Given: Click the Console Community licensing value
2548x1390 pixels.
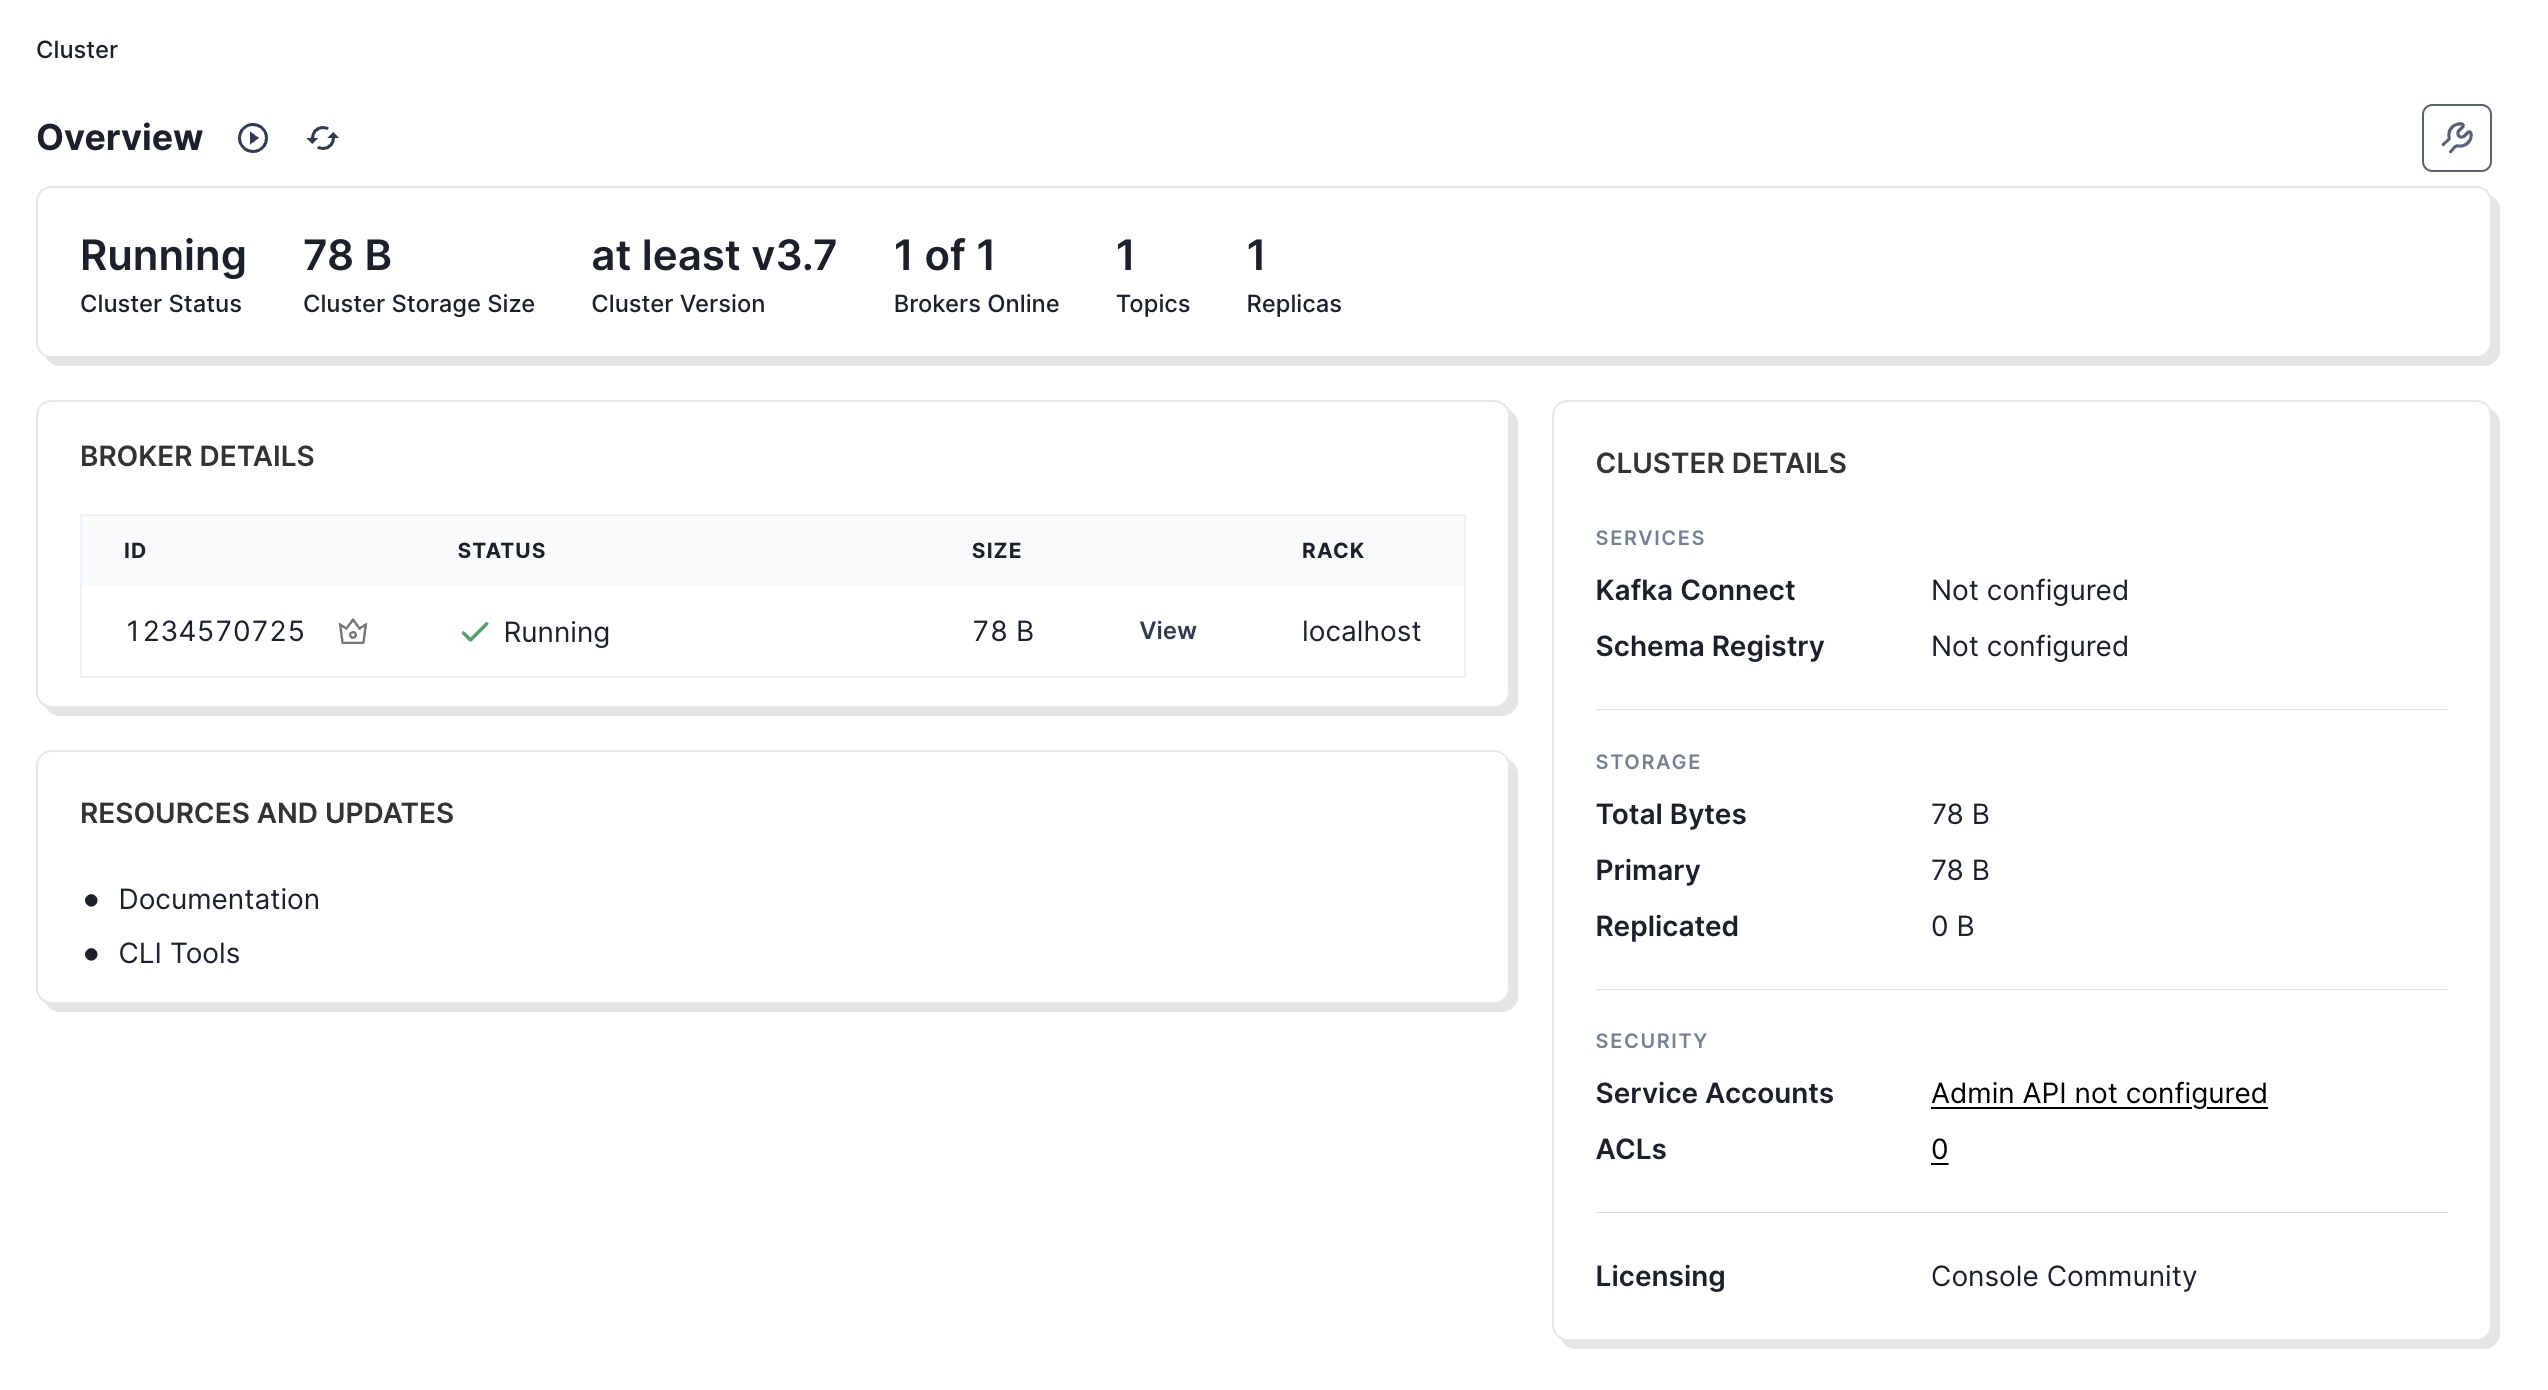Looking at the screenshot, I should pyautogui.click(x=2063, y=1276).
